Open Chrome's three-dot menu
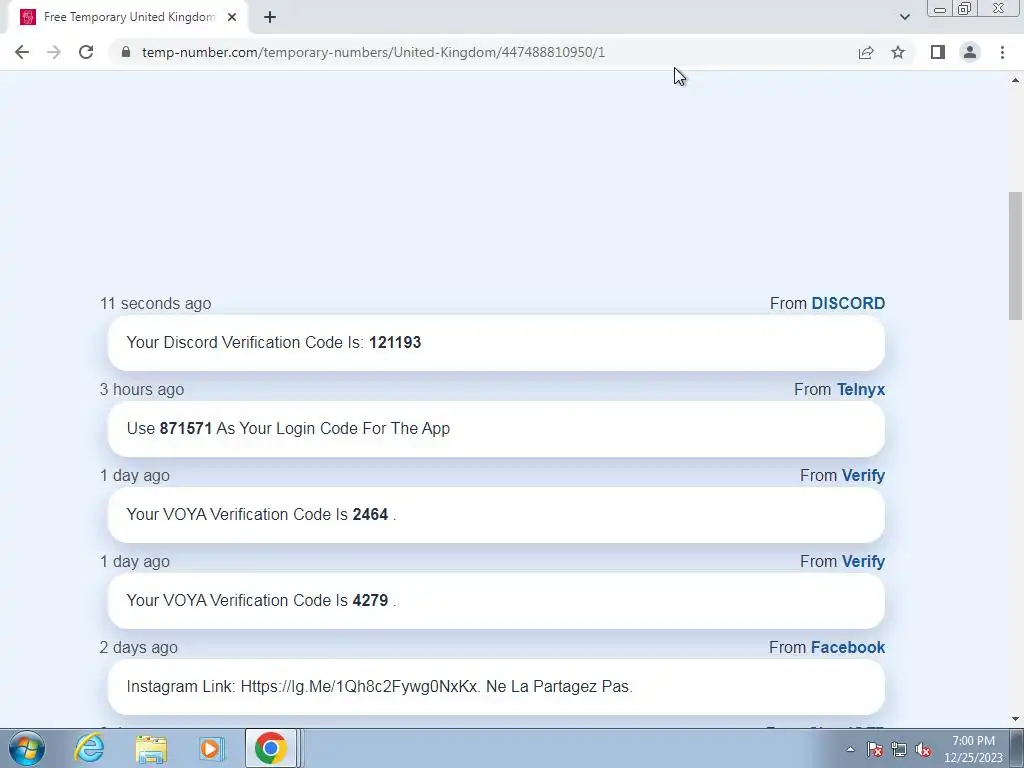 click(x=1002, y=52)
